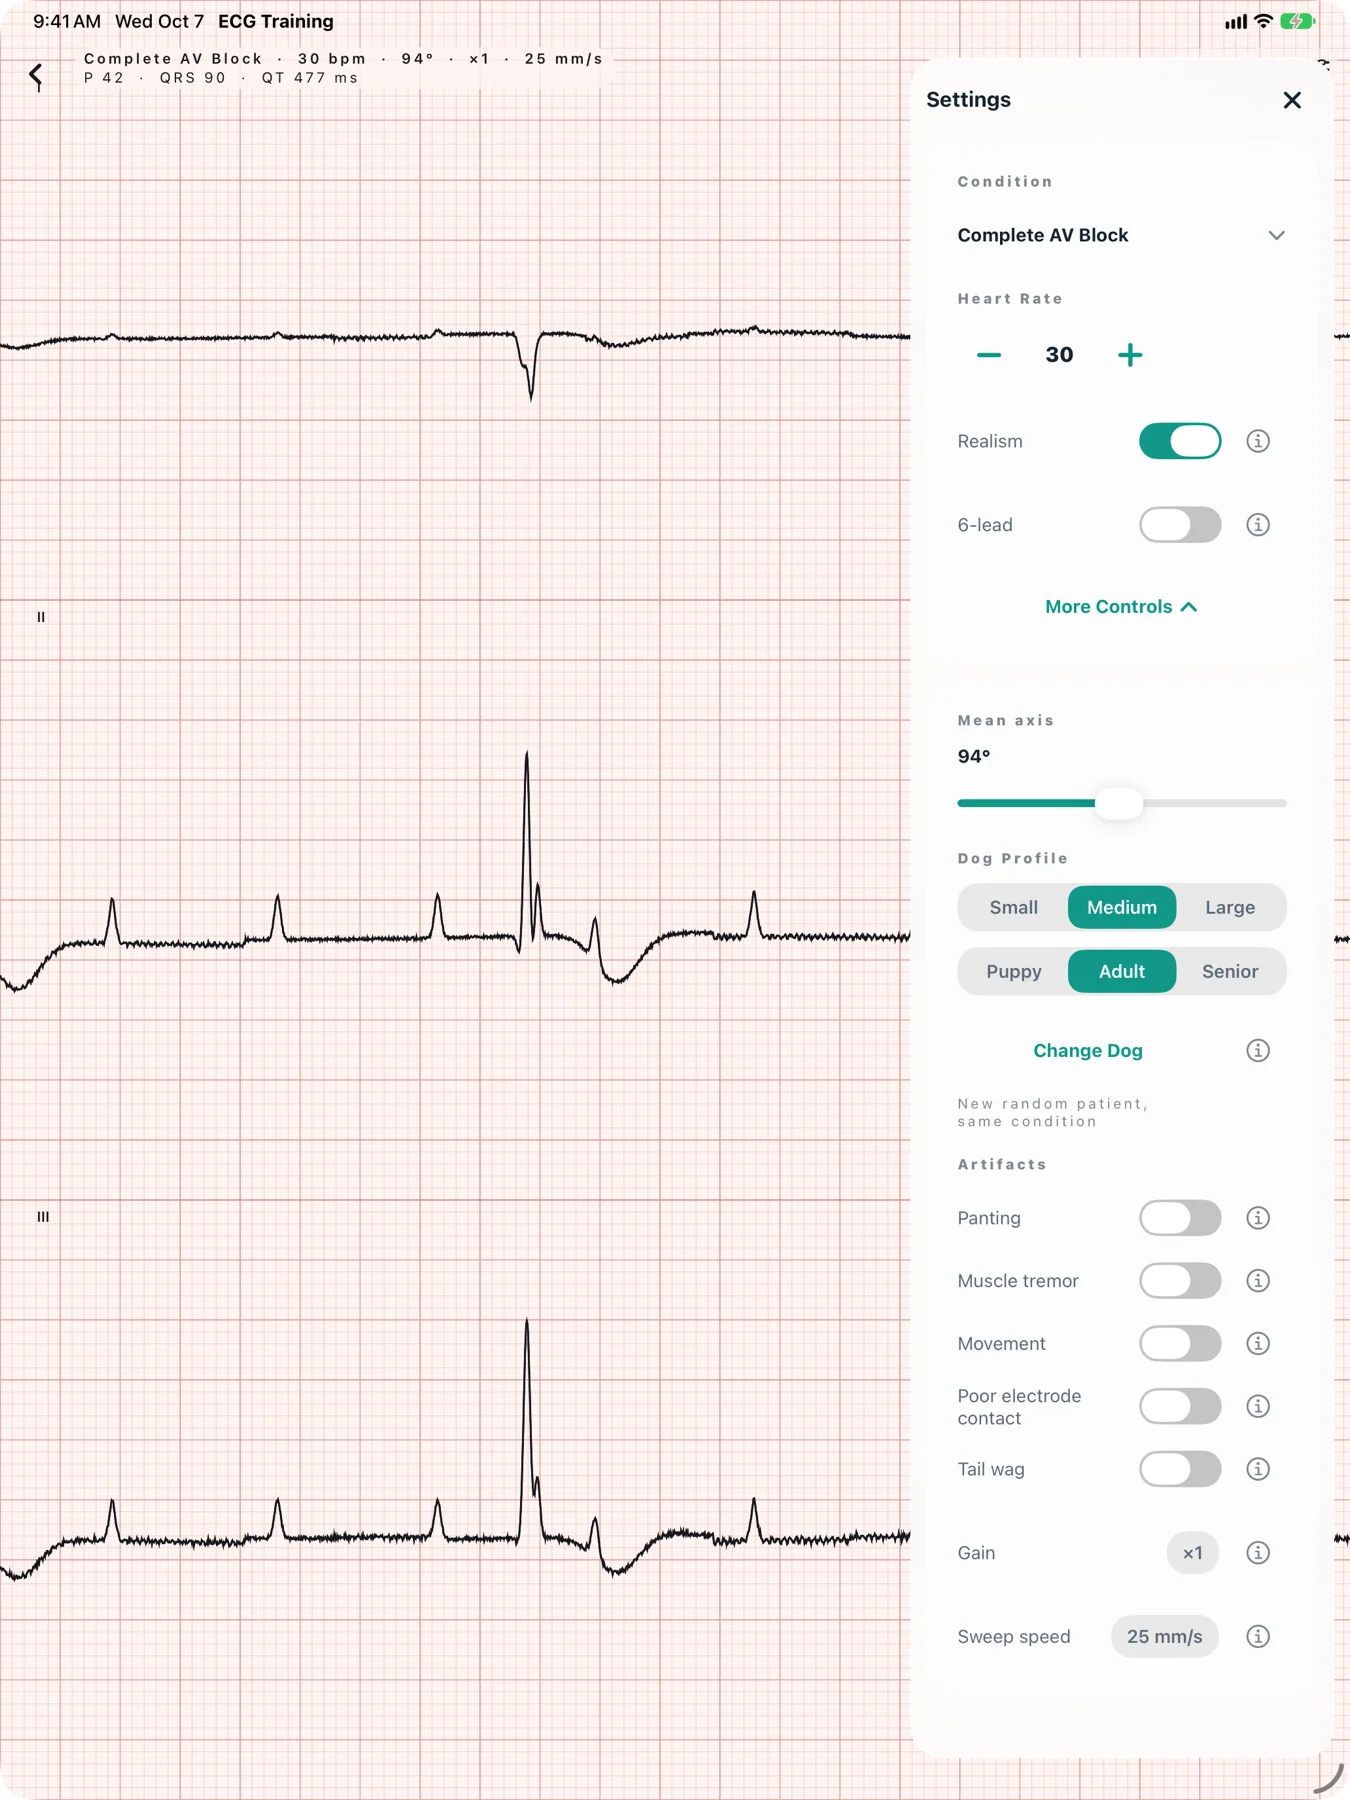The image size is (1350, 1800).
Task: Select Medium dog size
Action: tap(1122, 908)
